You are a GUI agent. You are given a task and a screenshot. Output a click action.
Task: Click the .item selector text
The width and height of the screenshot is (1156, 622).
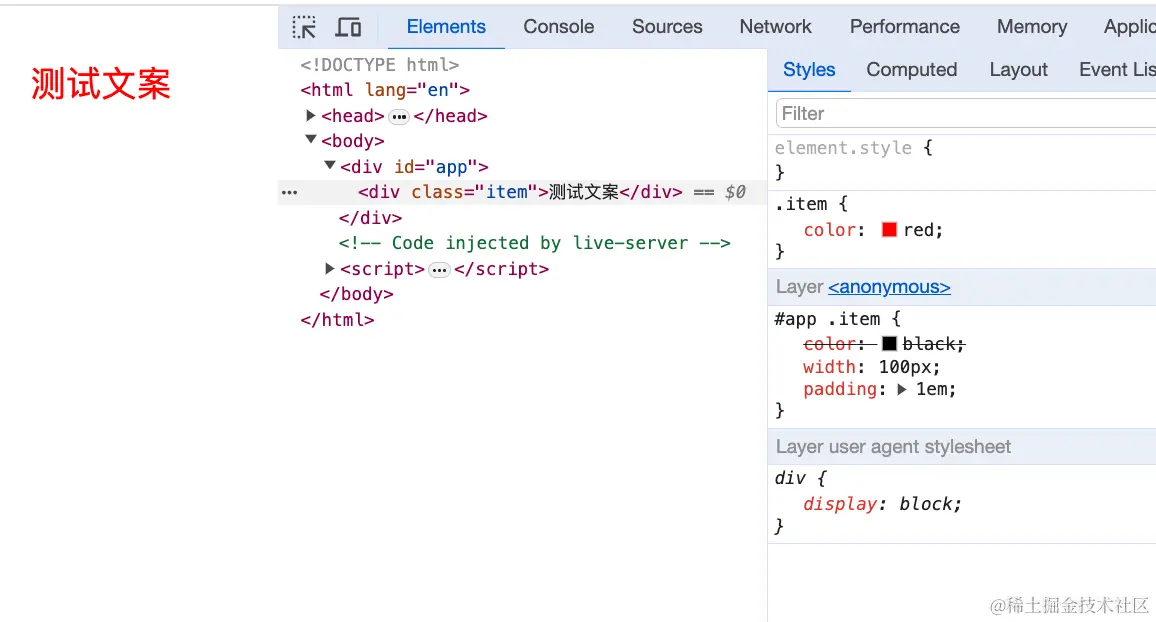coord(801,203)
